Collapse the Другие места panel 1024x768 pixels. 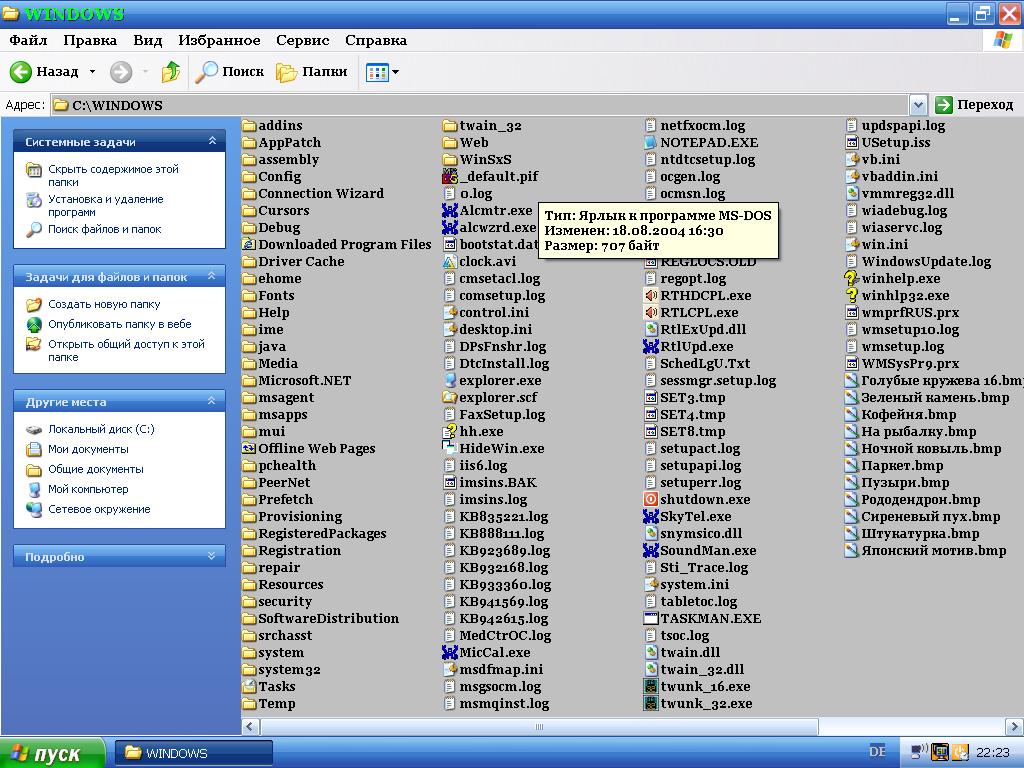point(212,401)
